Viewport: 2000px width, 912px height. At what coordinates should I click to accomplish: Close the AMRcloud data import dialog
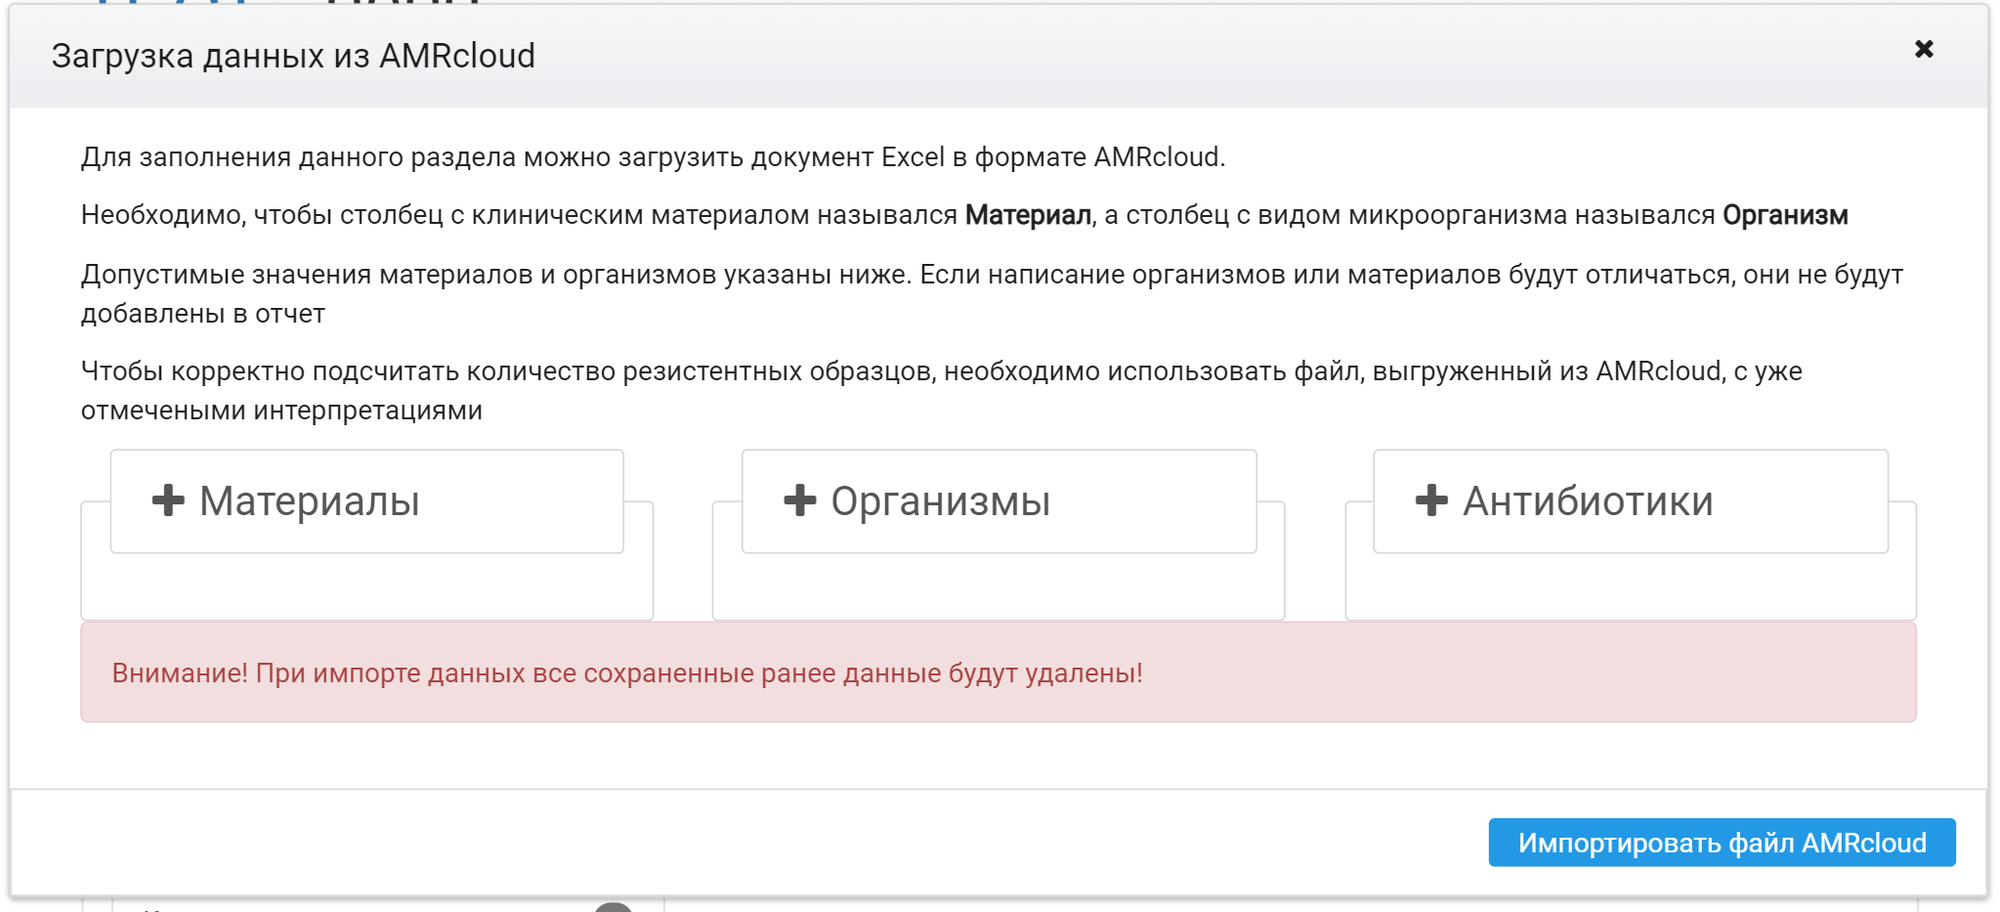point(1923,49)
